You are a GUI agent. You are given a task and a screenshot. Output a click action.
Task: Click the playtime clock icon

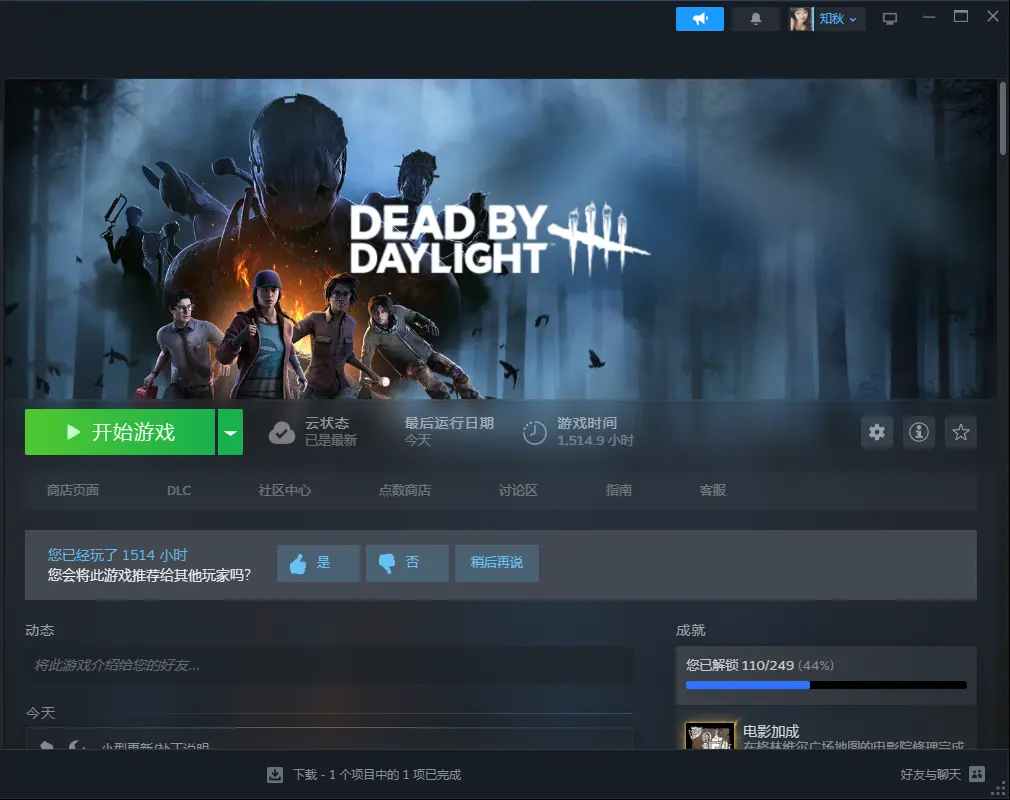tap(534, 433)
